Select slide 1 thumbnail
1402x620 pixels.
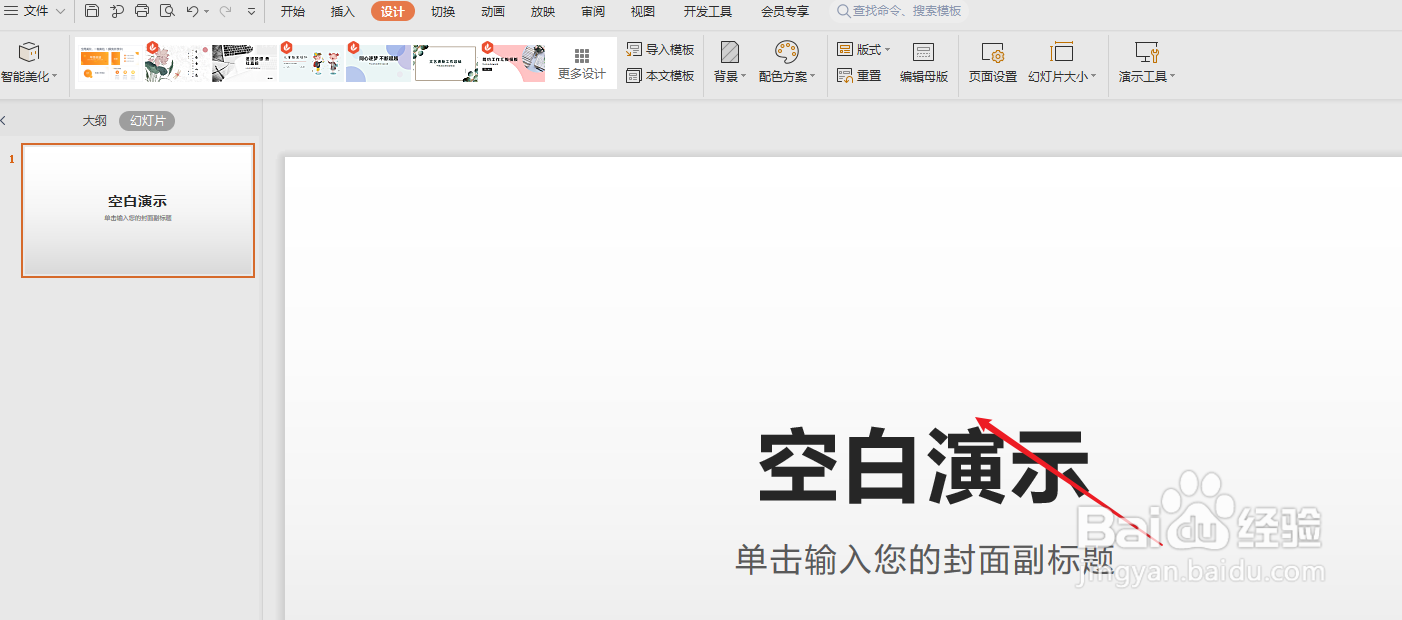138,210
